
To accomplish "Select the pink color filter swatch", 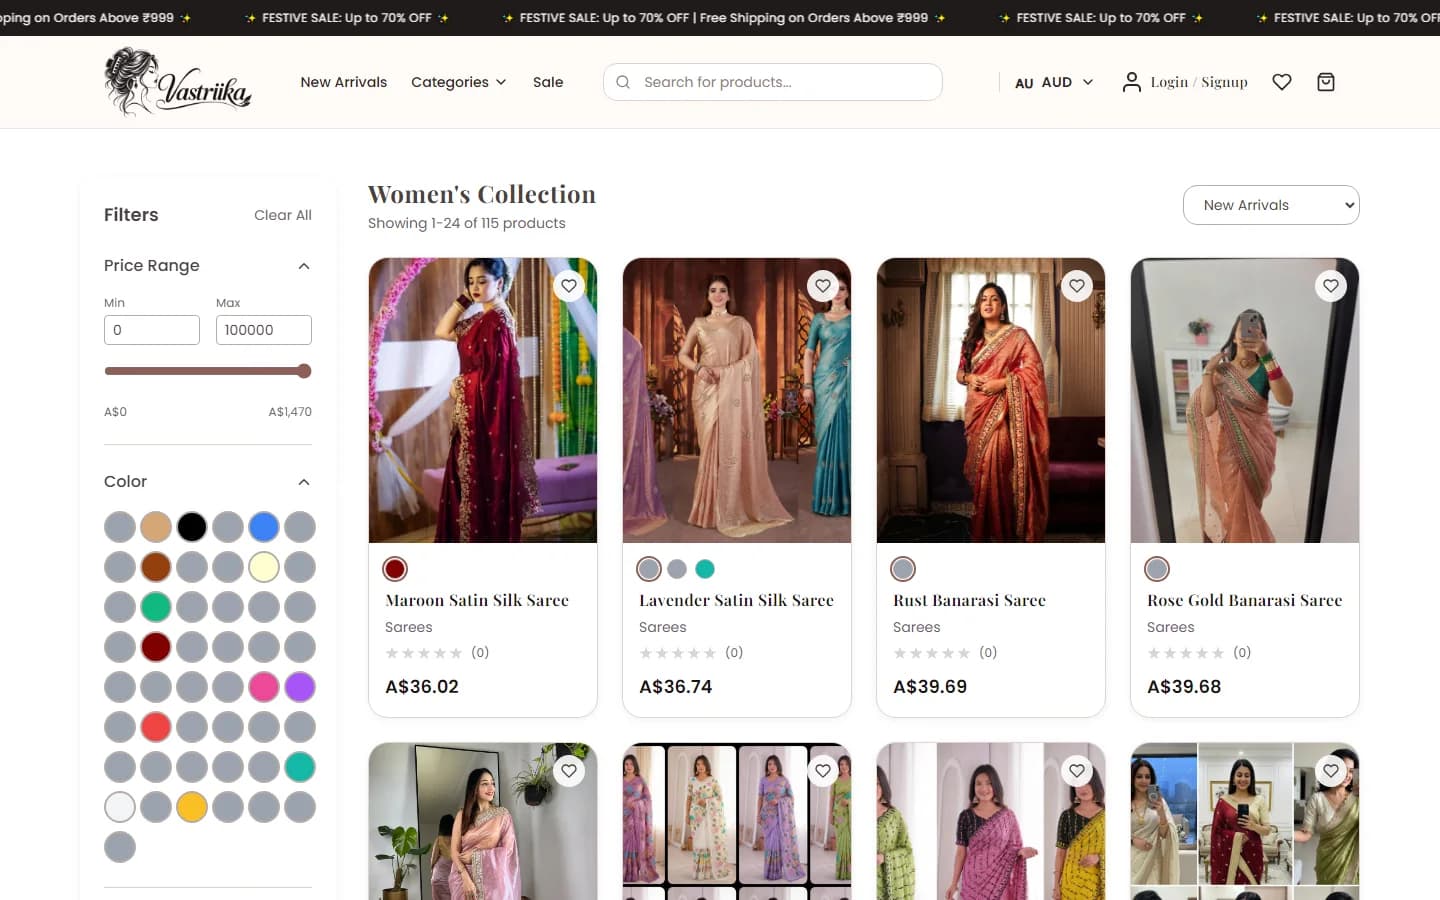I will (264, 687).
